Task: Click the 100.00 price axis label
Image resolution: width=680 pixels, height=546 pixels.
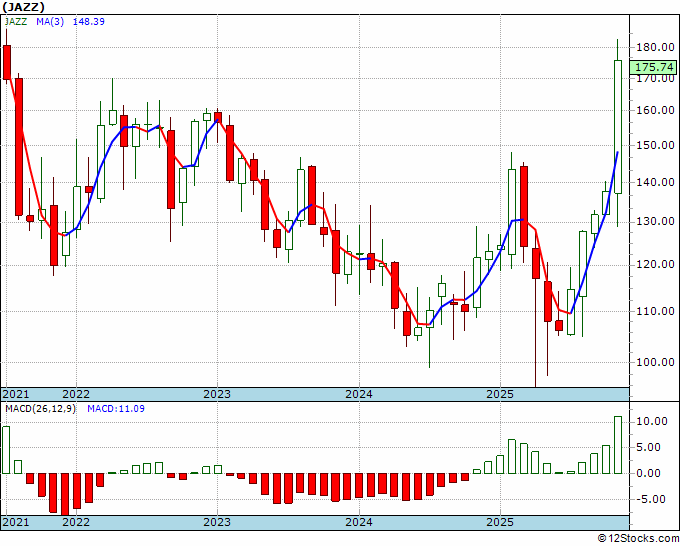Action: tap(655, 362)
